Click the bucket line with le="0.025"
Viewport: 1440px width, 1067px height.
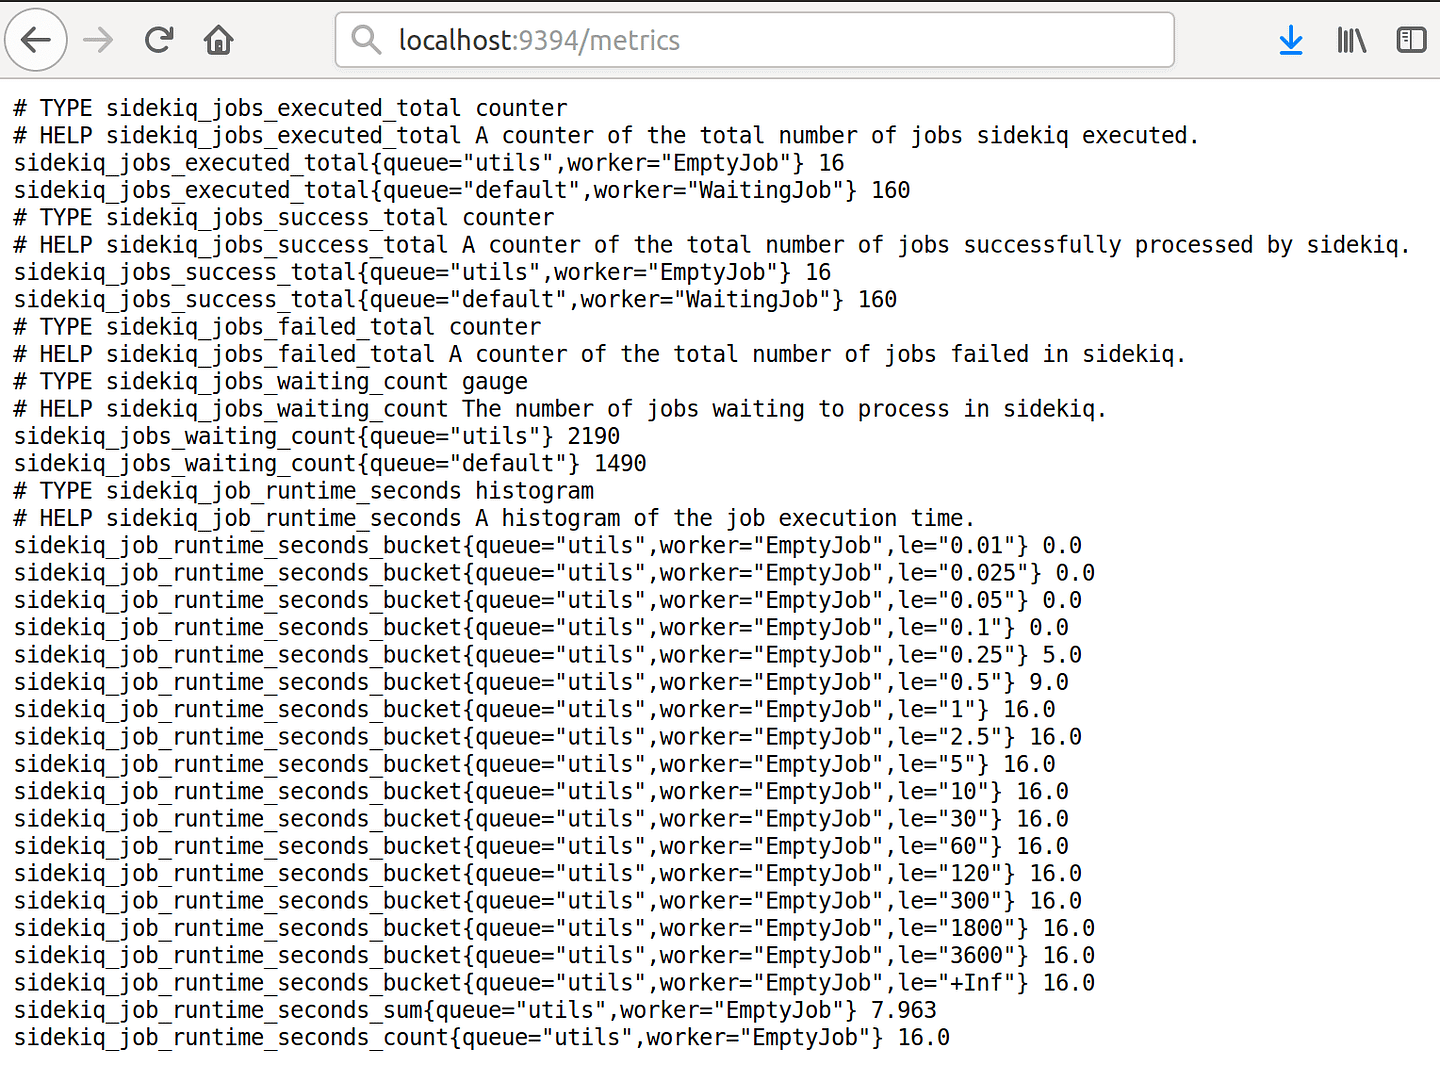(554, 573)
